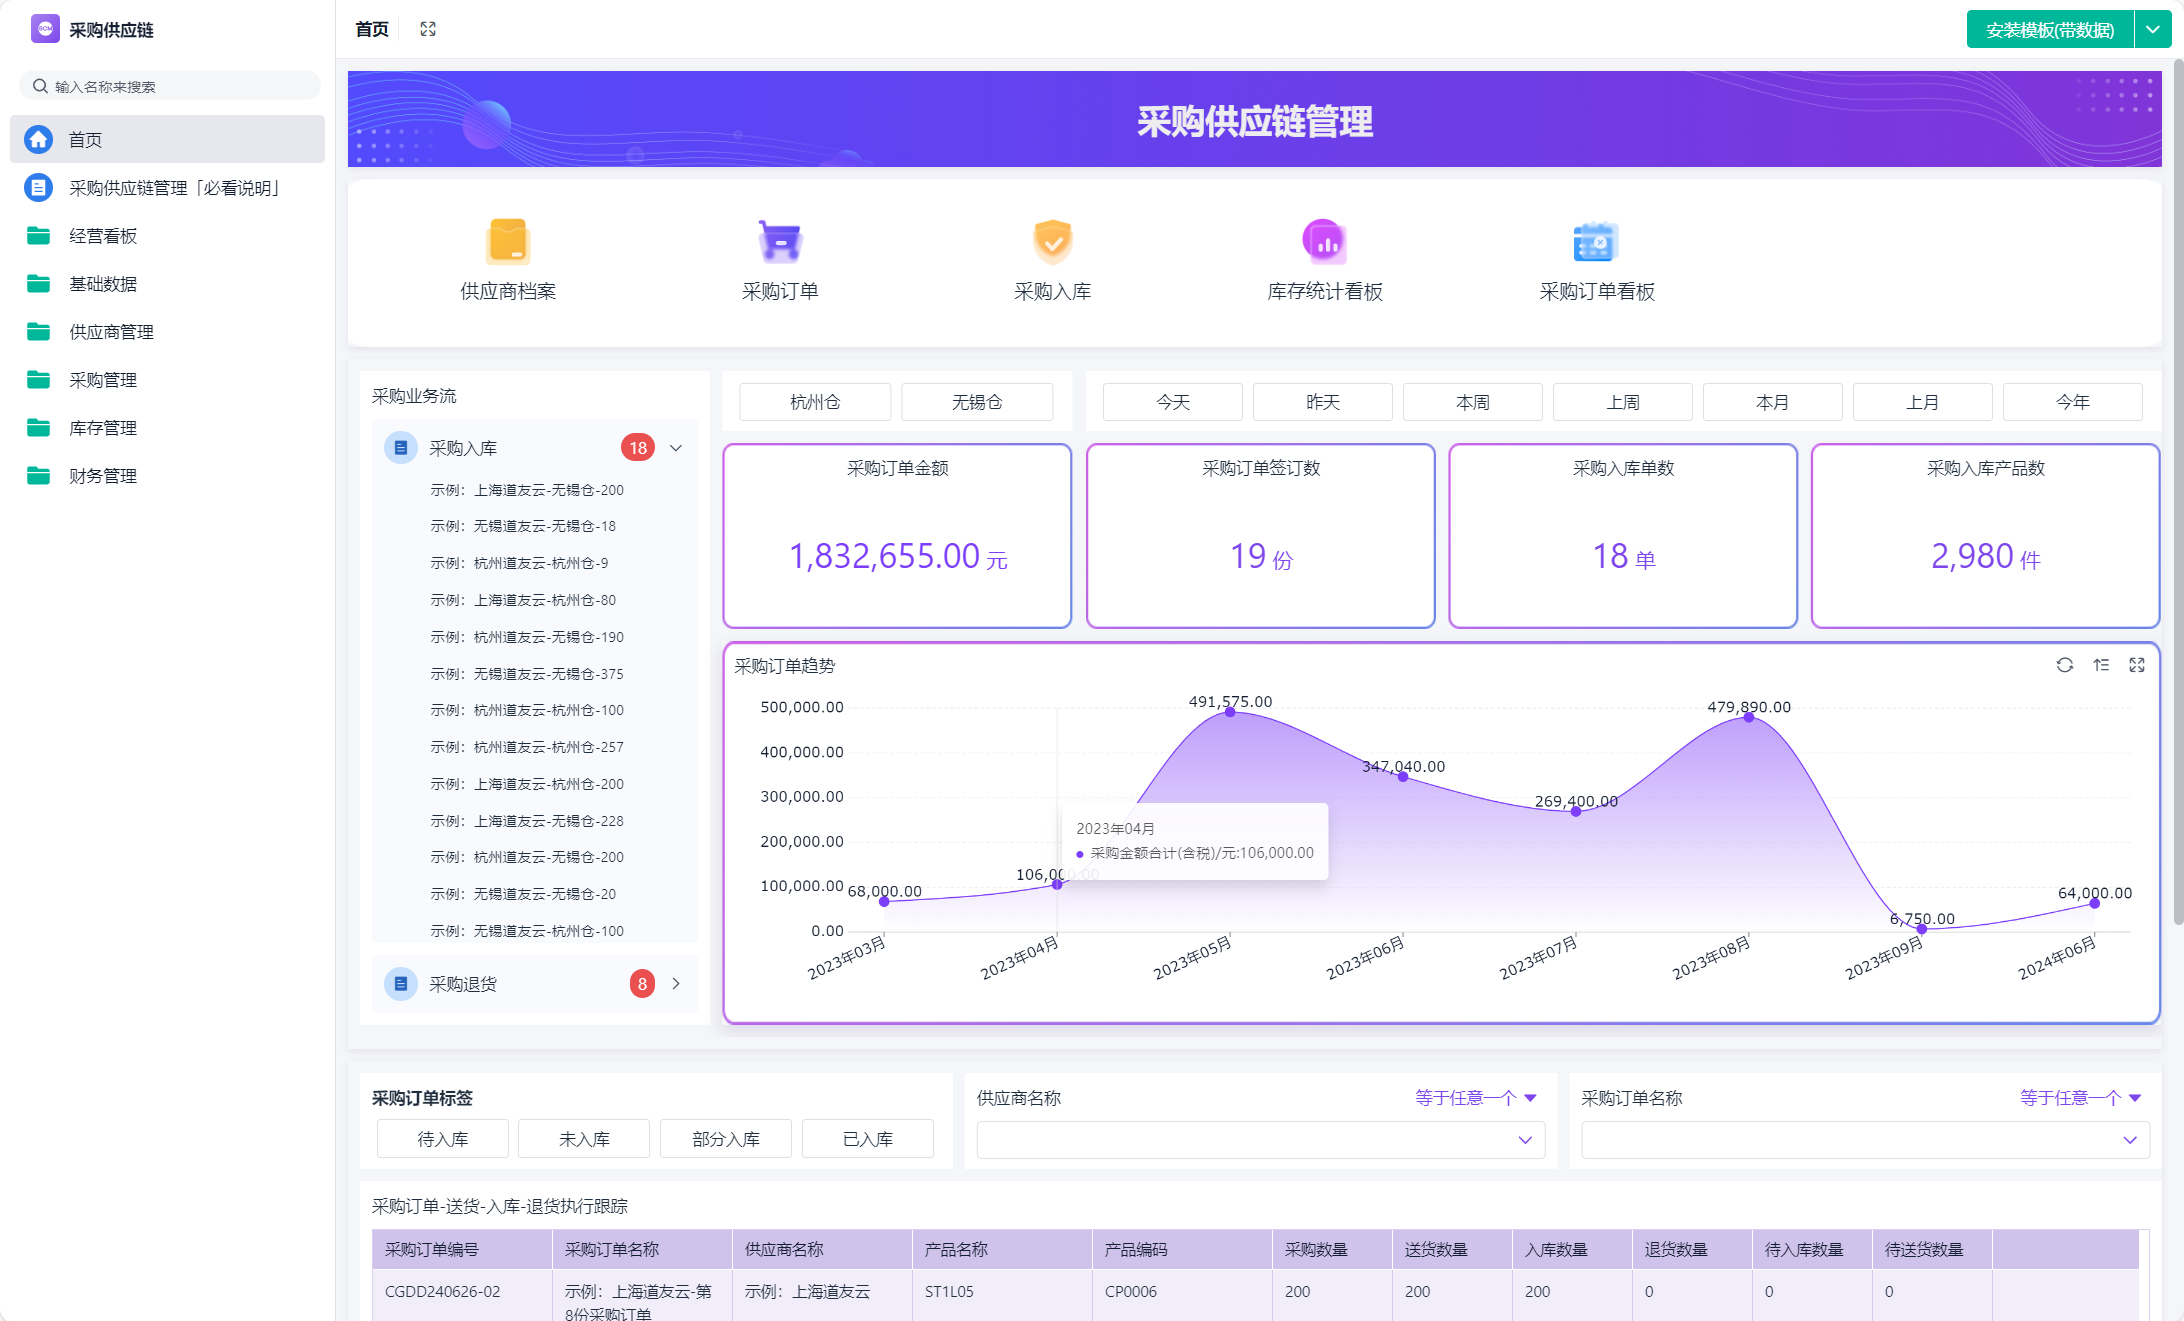
Task: Toggle fullscreen icon next to 首页 tab
Action: click(x=428, y=29)
